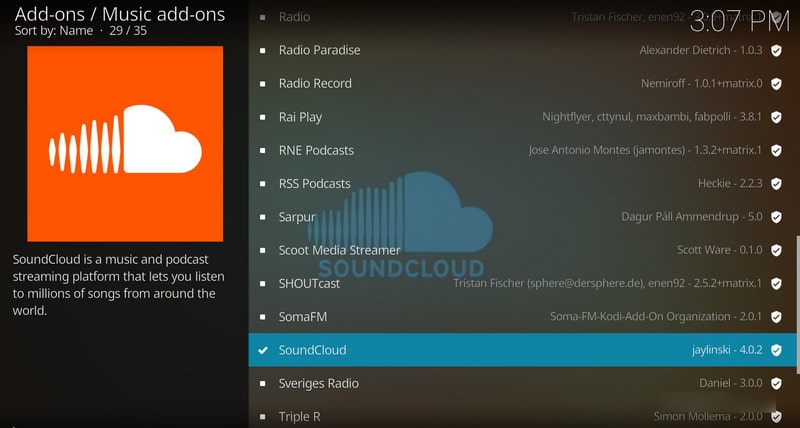Click the verified shield icon for SHOUTcast

pyautogui.click(x=776, y=284)
